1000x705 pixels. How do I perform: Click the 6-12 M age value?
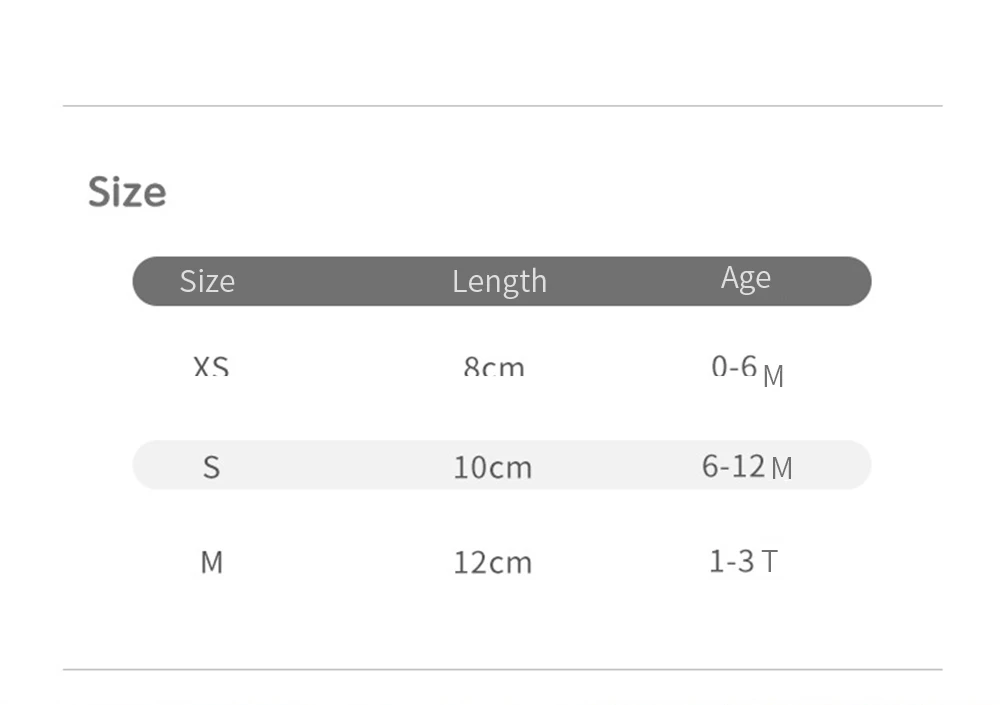747,466
